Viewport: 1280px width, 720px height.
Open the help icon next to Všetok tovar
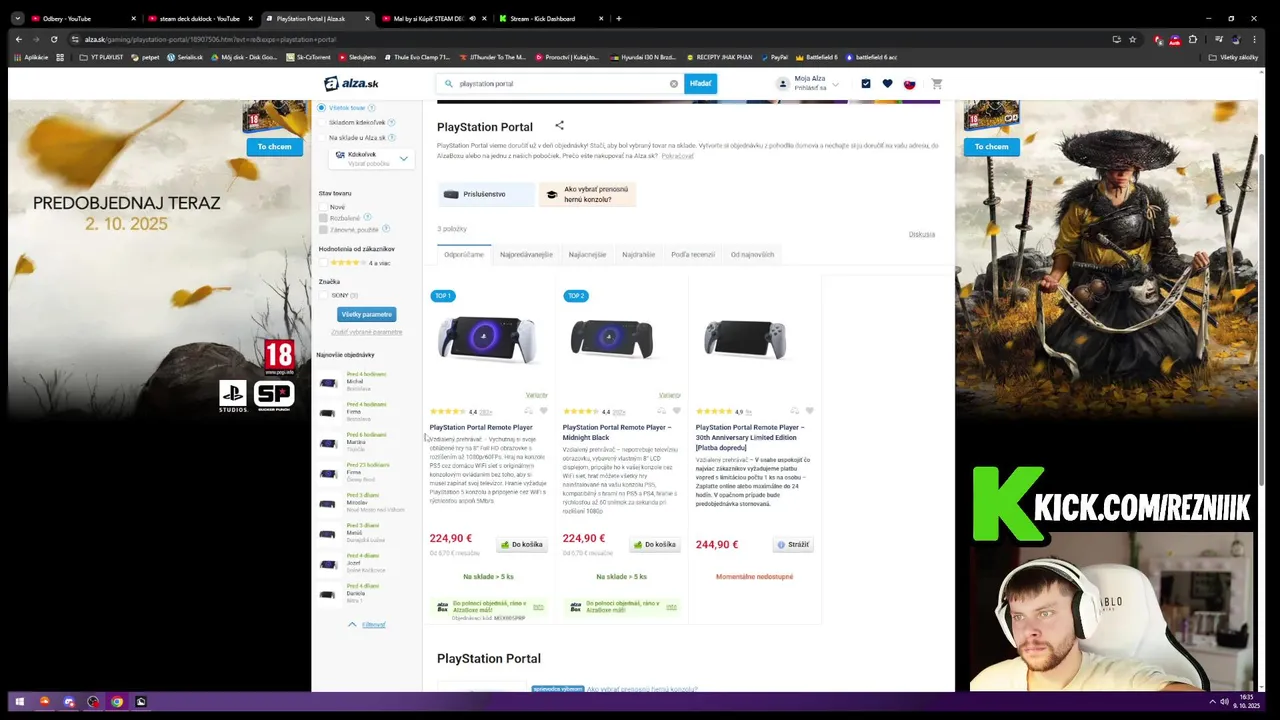click(x=372, y=107)
